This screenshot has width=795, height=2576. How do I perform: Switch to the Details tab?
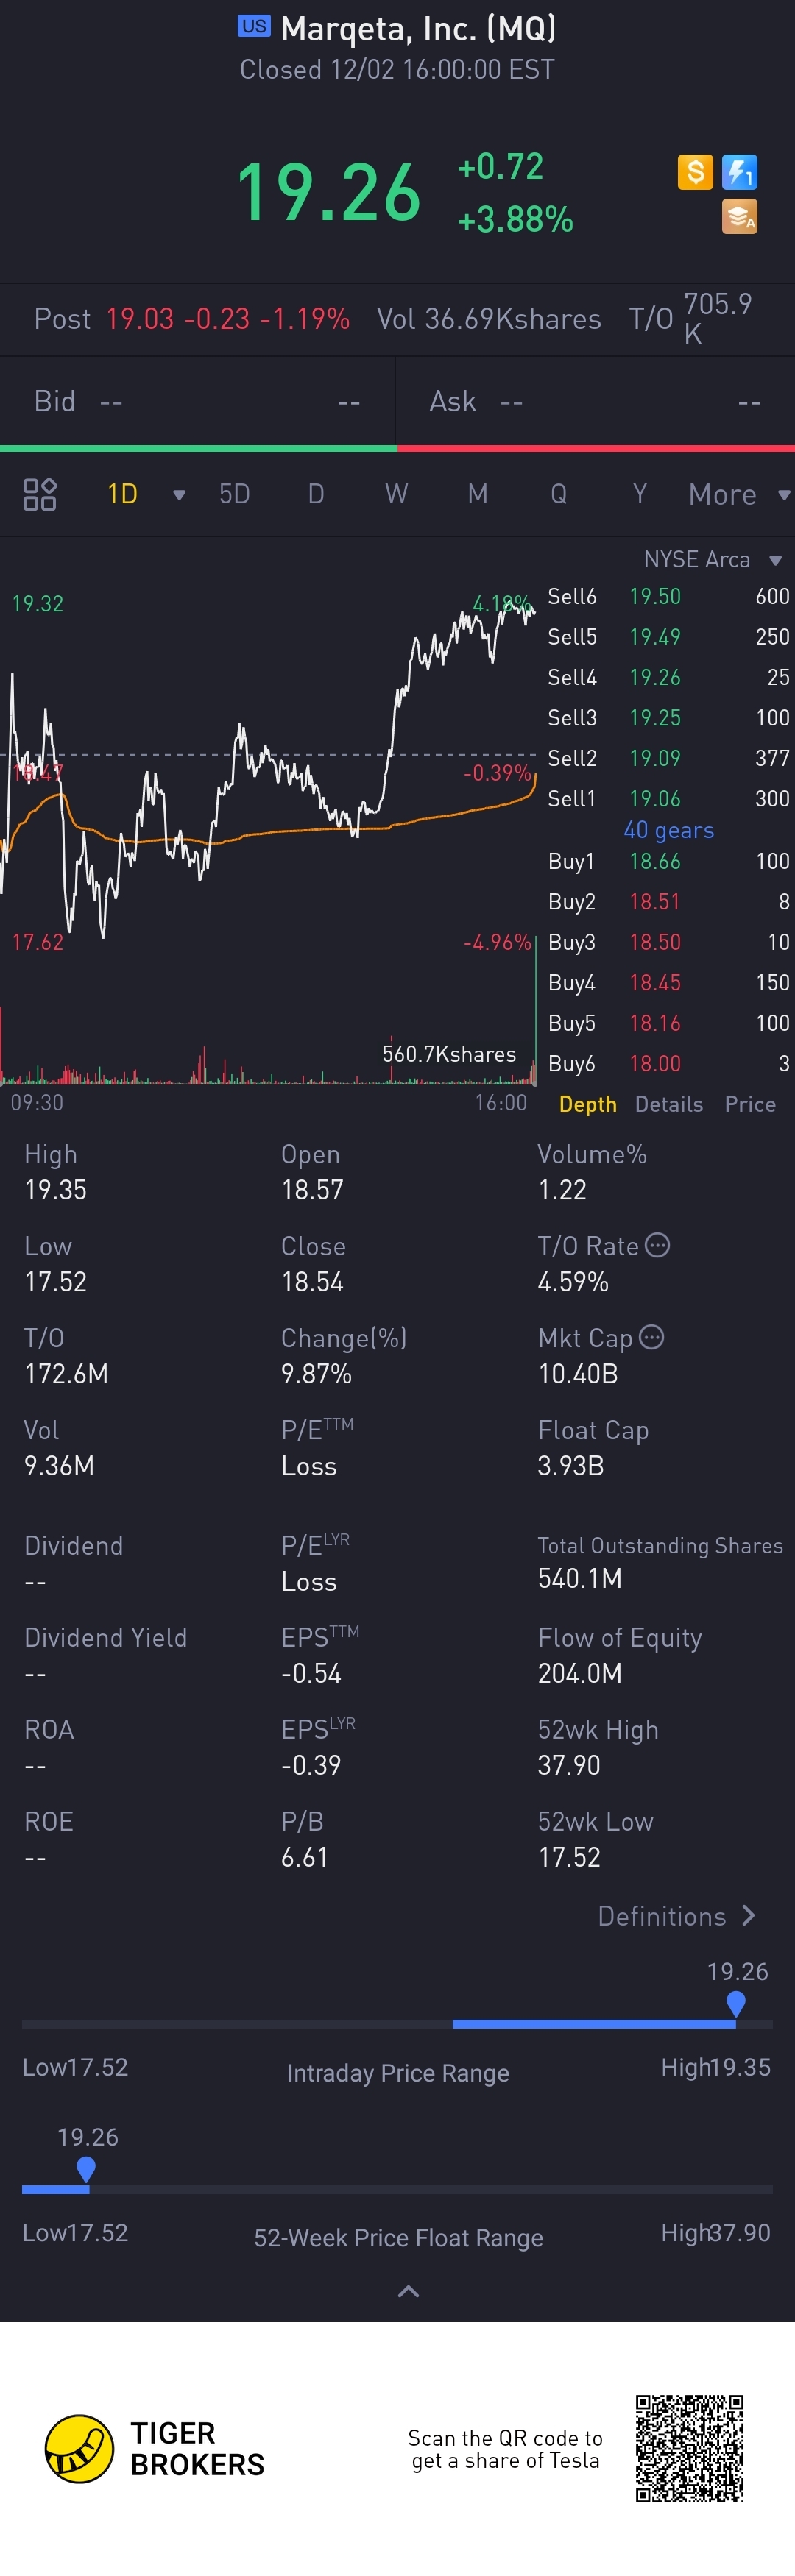[668, 1104]
